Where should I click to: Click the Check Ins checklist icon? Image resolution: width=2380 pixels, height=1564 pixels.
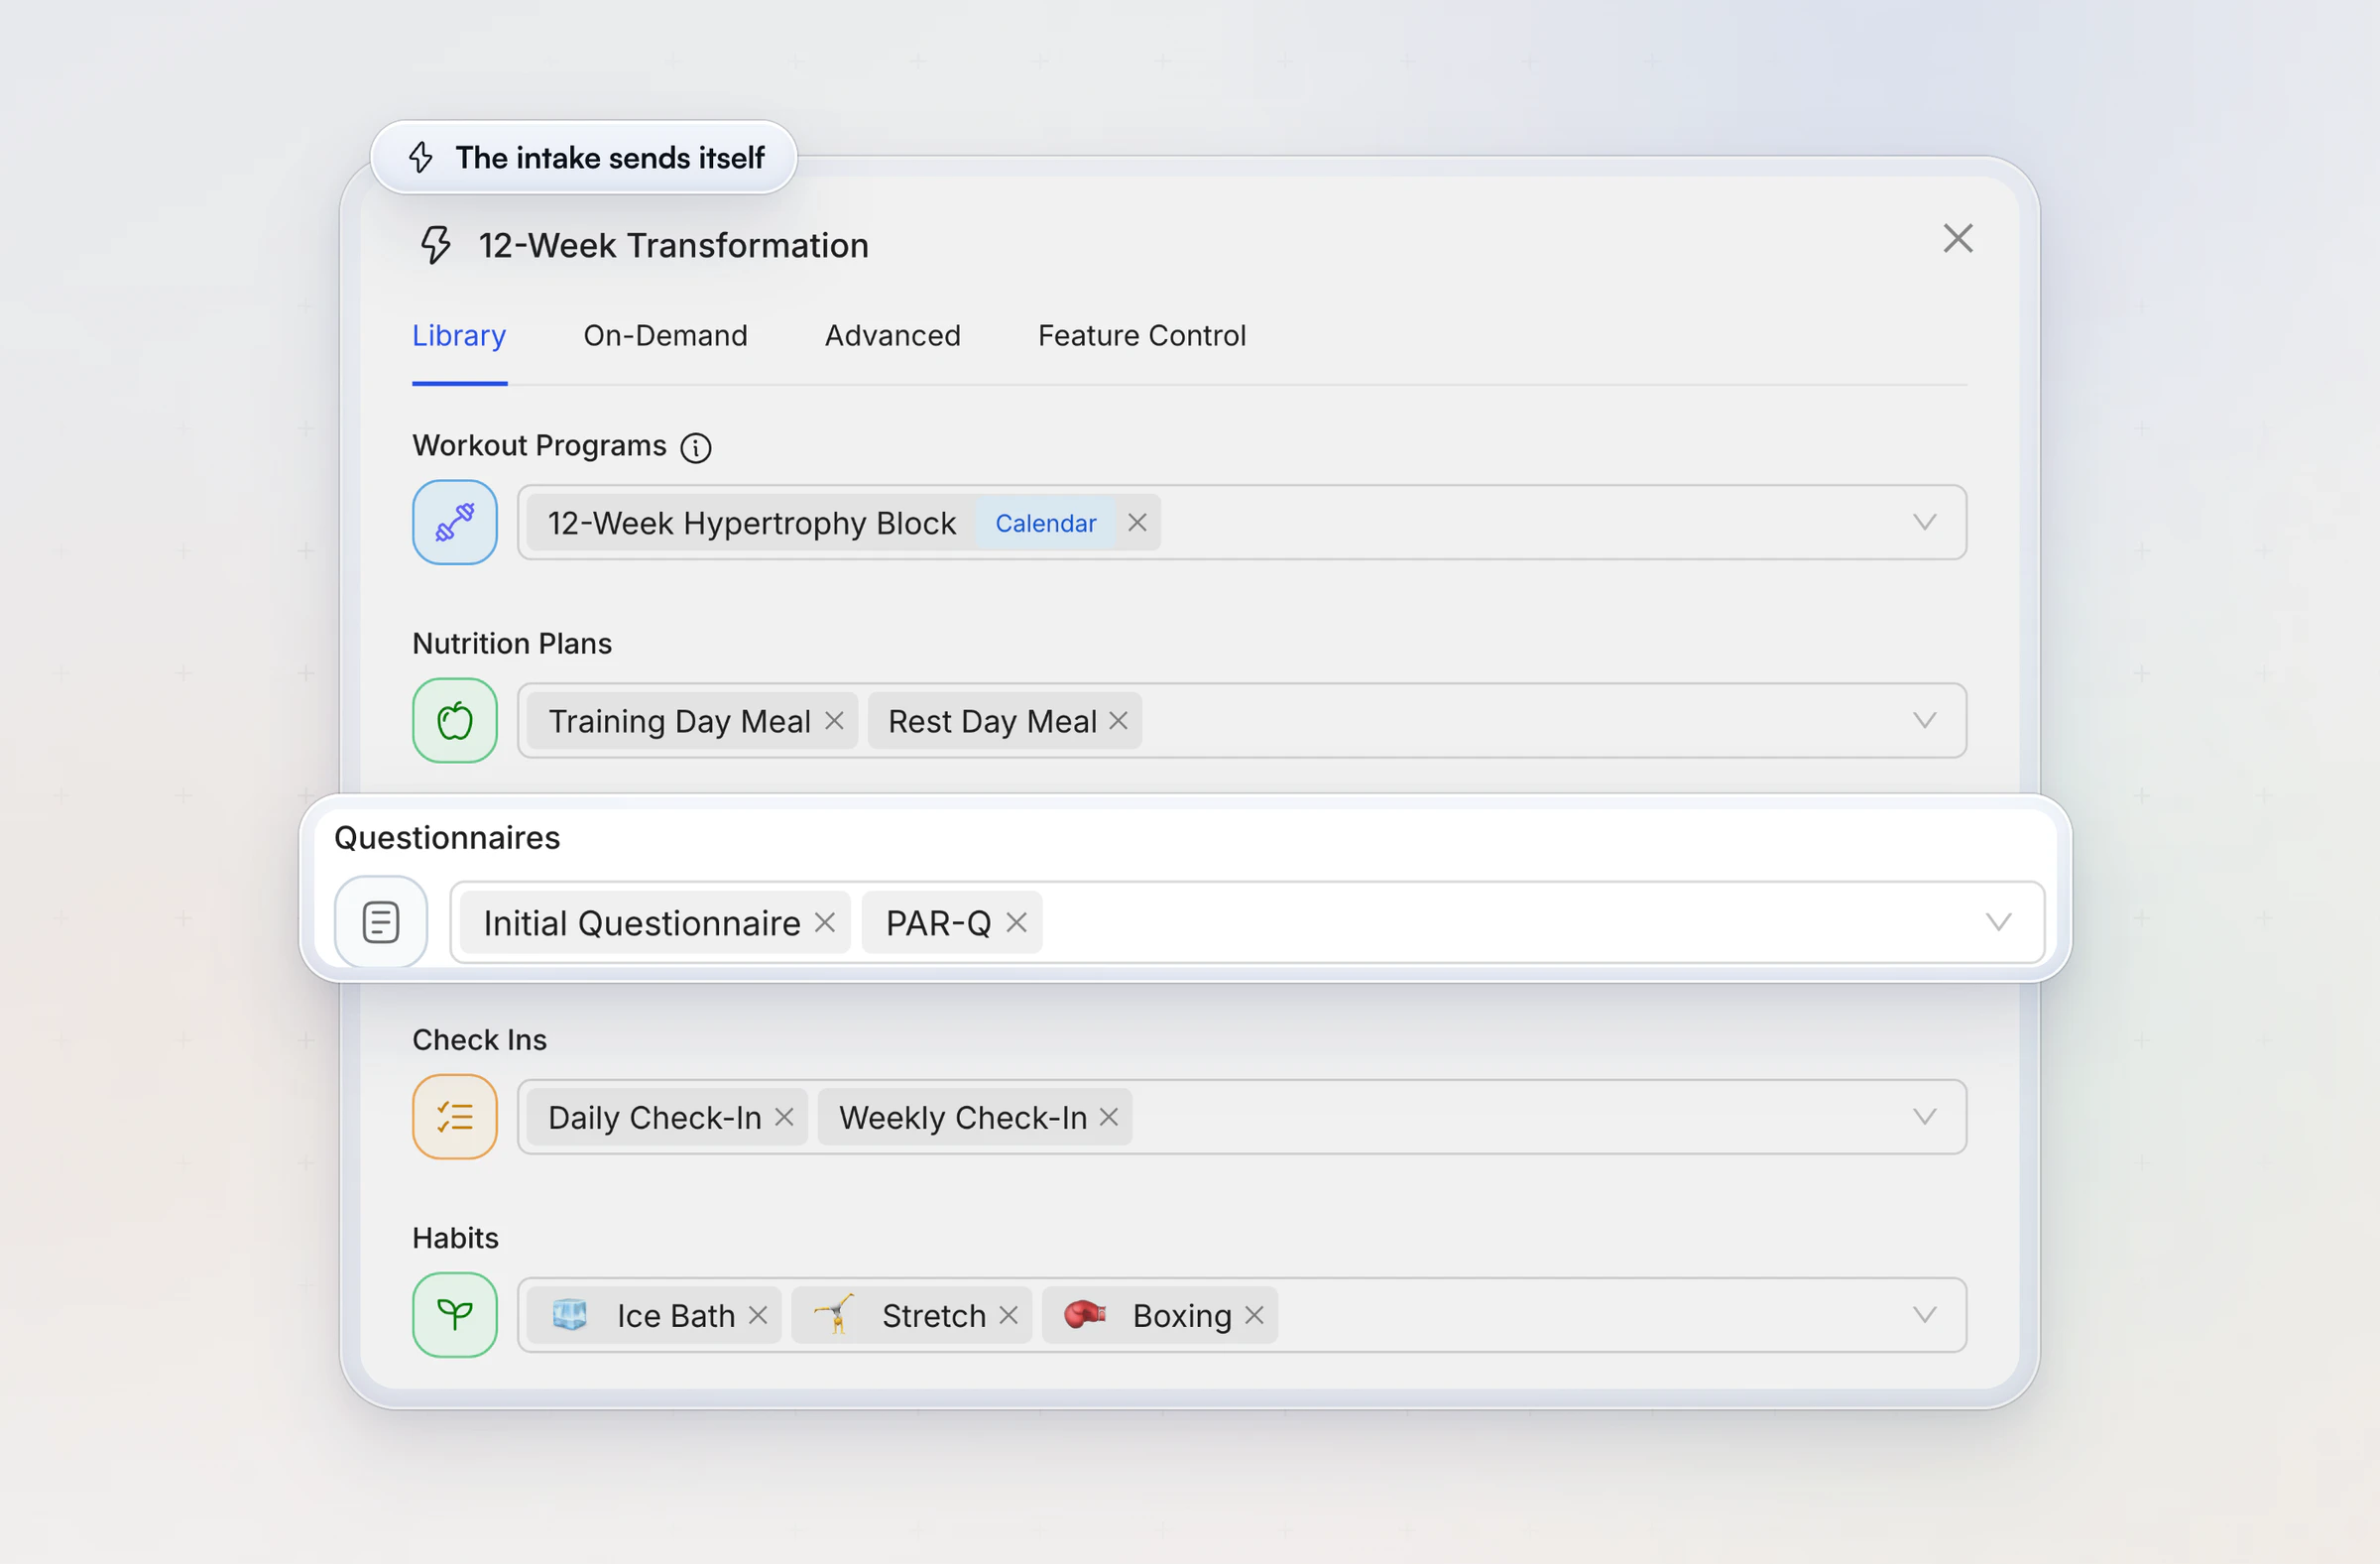455,1116
